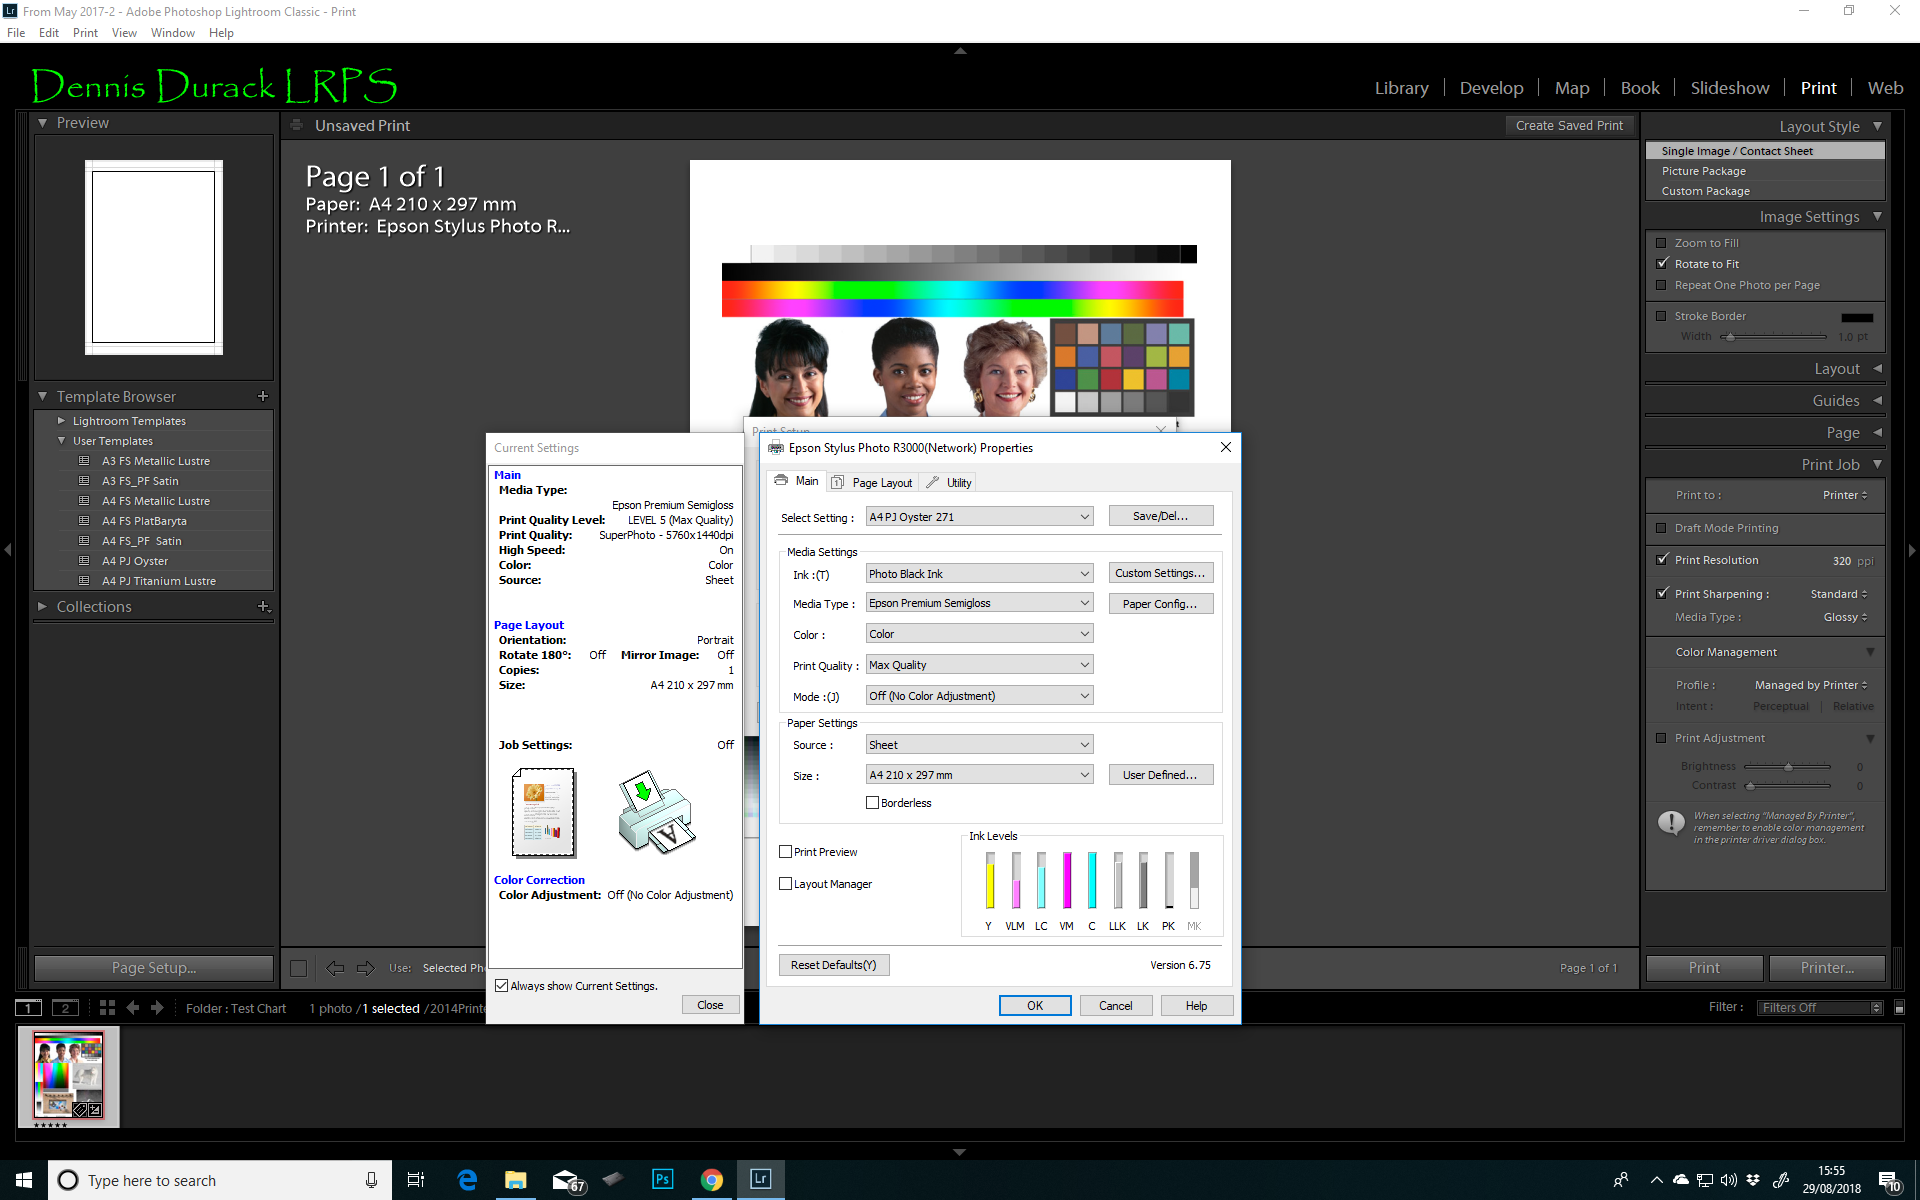Go forward with filmstrip right arrow
This screenshot has height=1200, width=1920.
click(x=157, y=1008)
